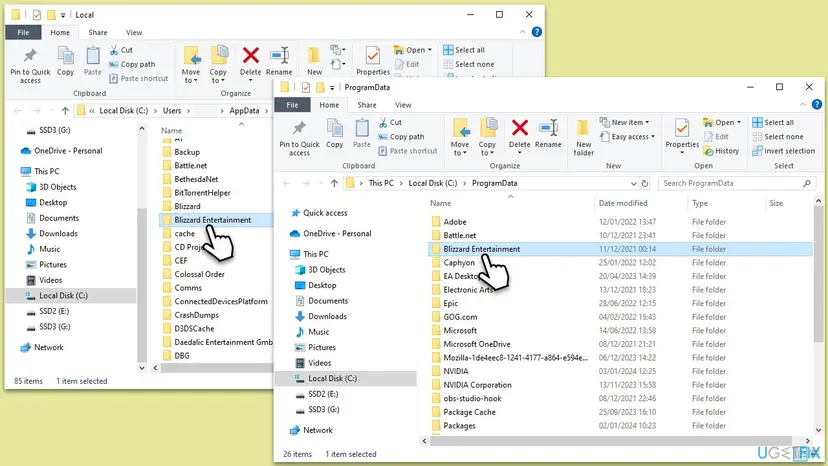Click ProgramData vertical scrollbar down arrow

pos(818,430)
